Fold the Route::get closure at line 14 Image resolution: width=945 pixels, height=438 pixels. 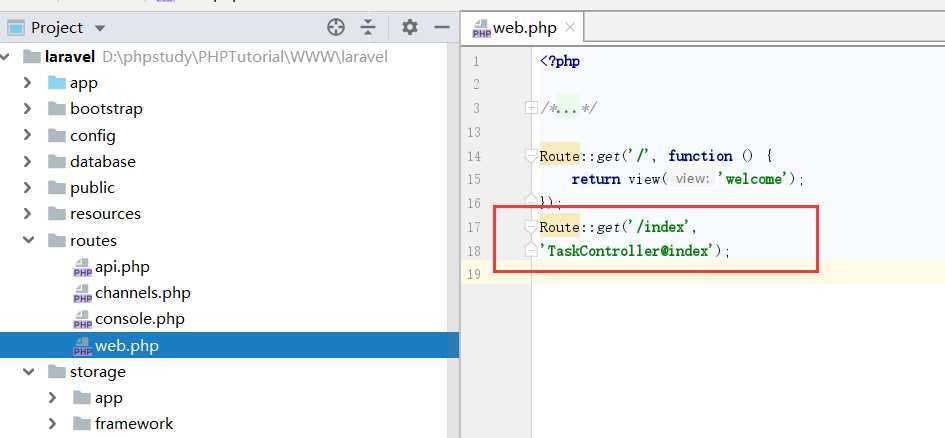[x=531, y=155]
